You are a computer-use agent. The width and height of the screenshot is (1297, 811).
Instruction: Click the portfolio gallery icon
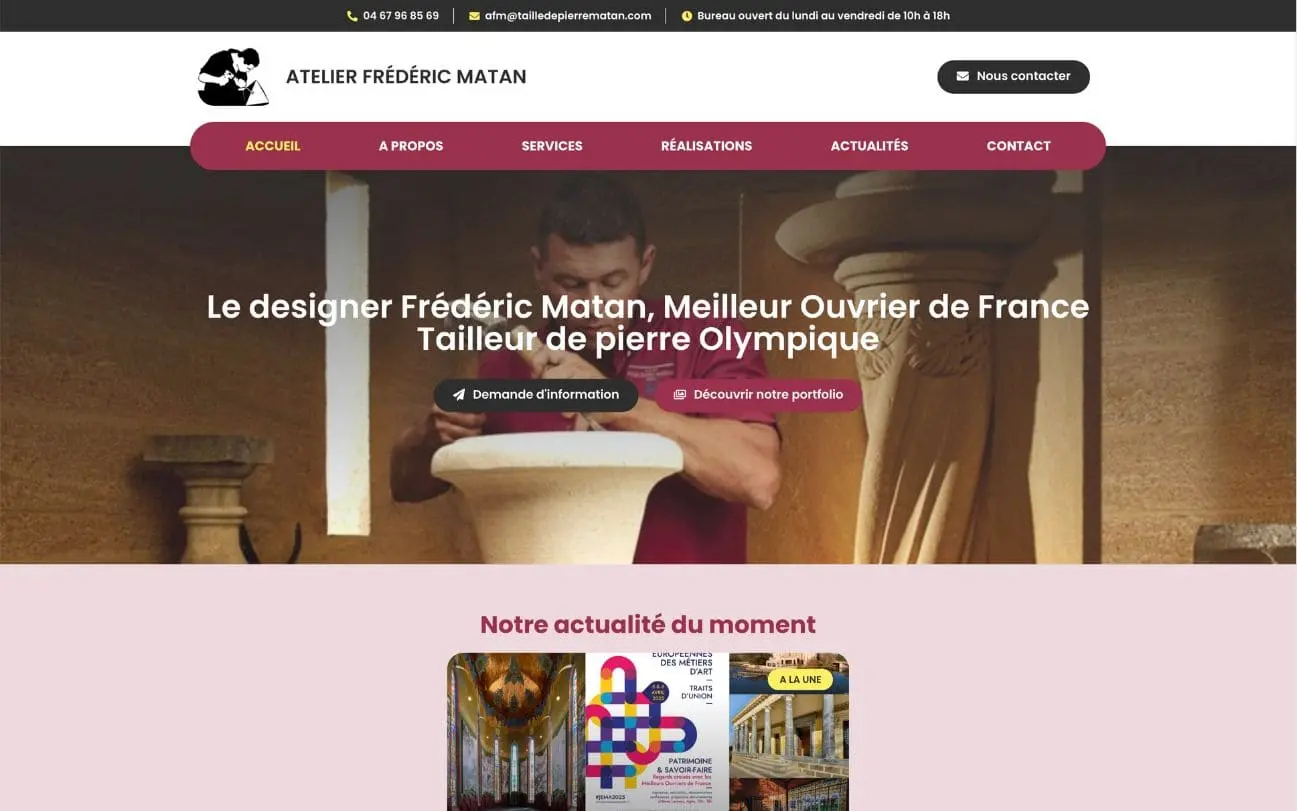(680, 395)
